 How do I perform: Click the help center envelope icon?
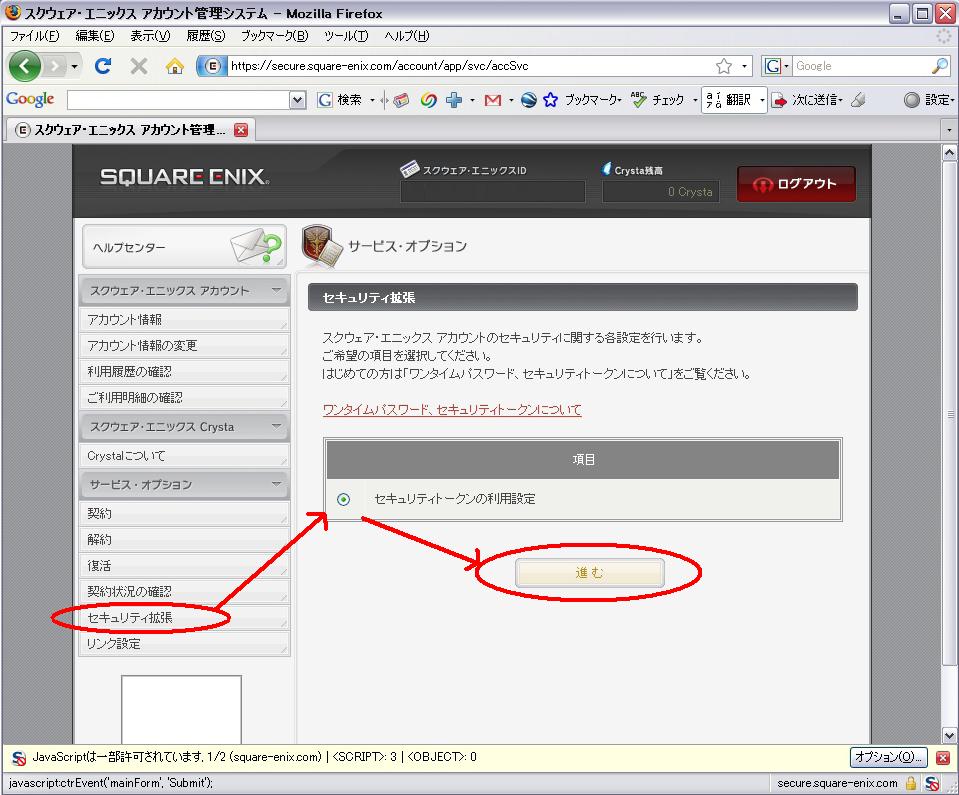point(256,246)
